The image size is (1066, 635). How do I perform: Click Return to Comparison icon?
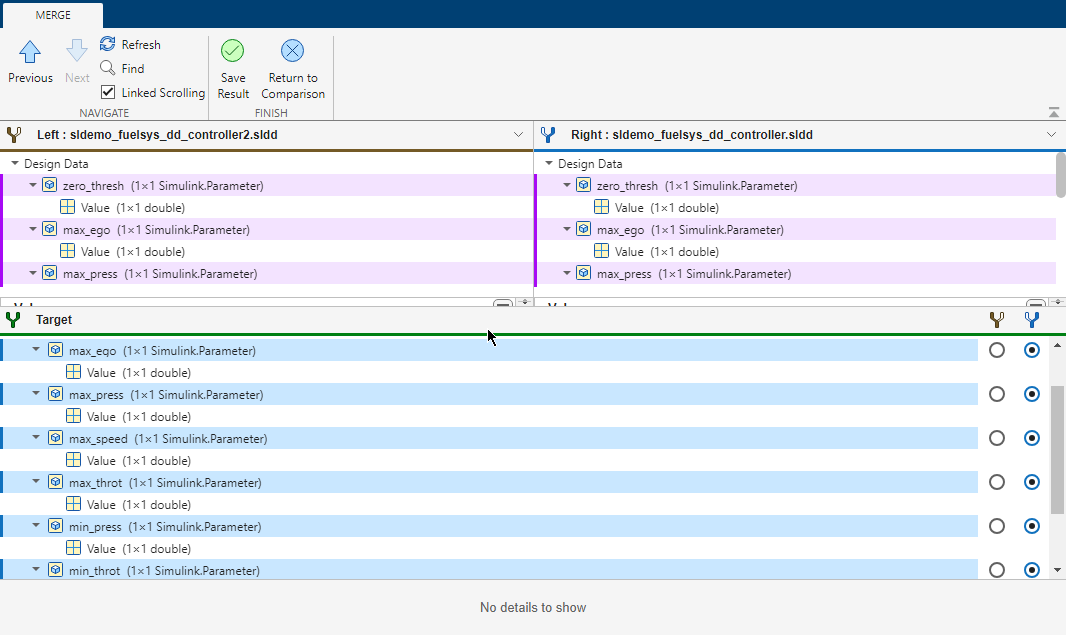pyautogui.click(x=292, y=51)
